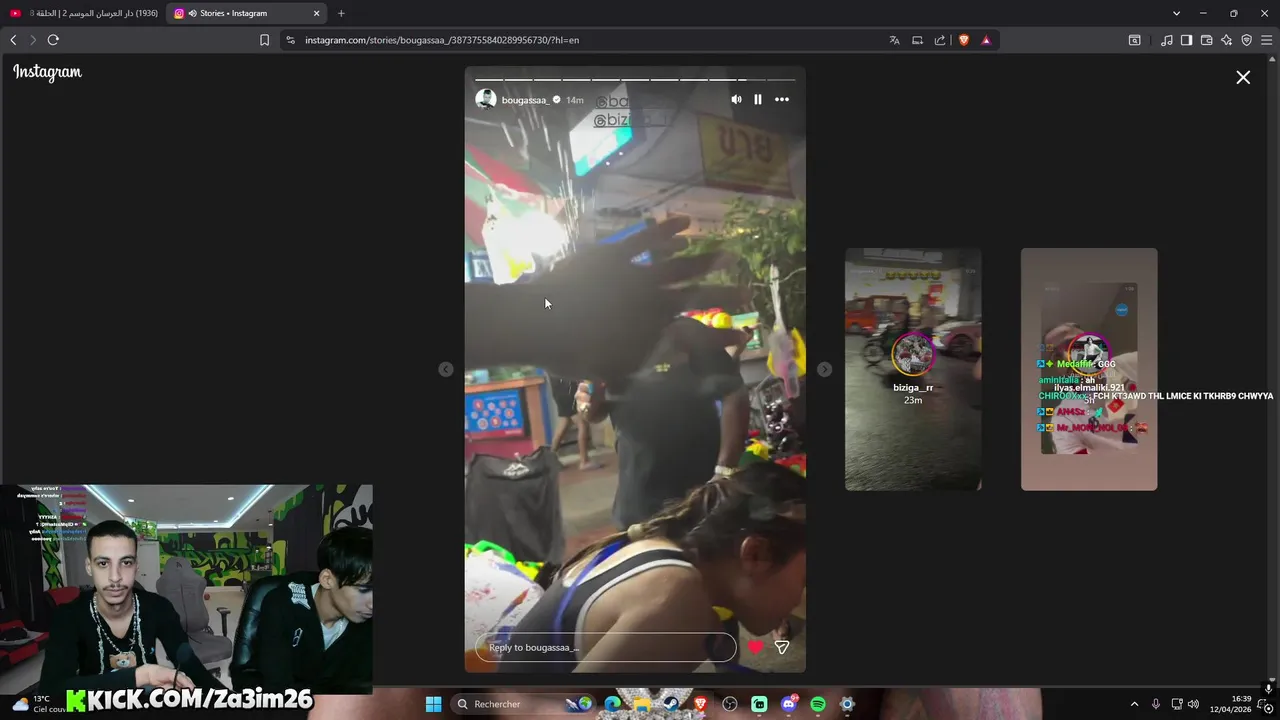Viewport: 1280px width, 720px height.
Task: Click the Instagram logo
Action: [x=47, y=72]
